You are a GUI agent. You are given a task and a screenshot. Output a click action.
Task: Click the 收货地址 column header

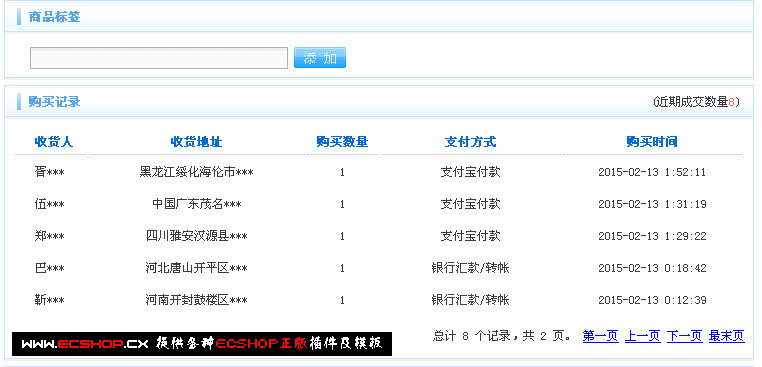point(196,142)
